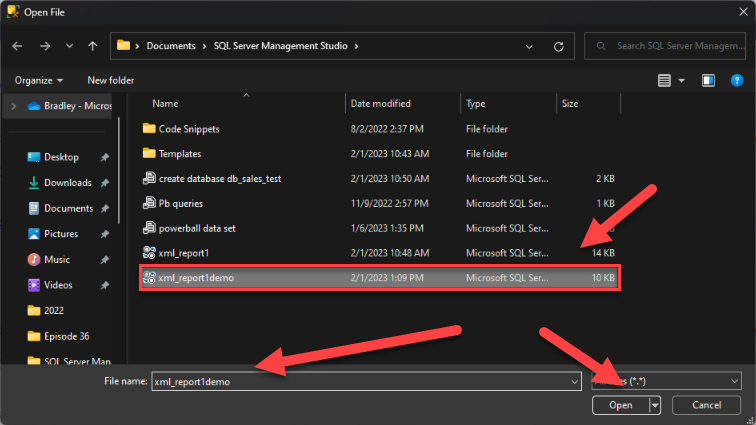
Task: Select the xml_report1demo file
Action: coord(380,278)
